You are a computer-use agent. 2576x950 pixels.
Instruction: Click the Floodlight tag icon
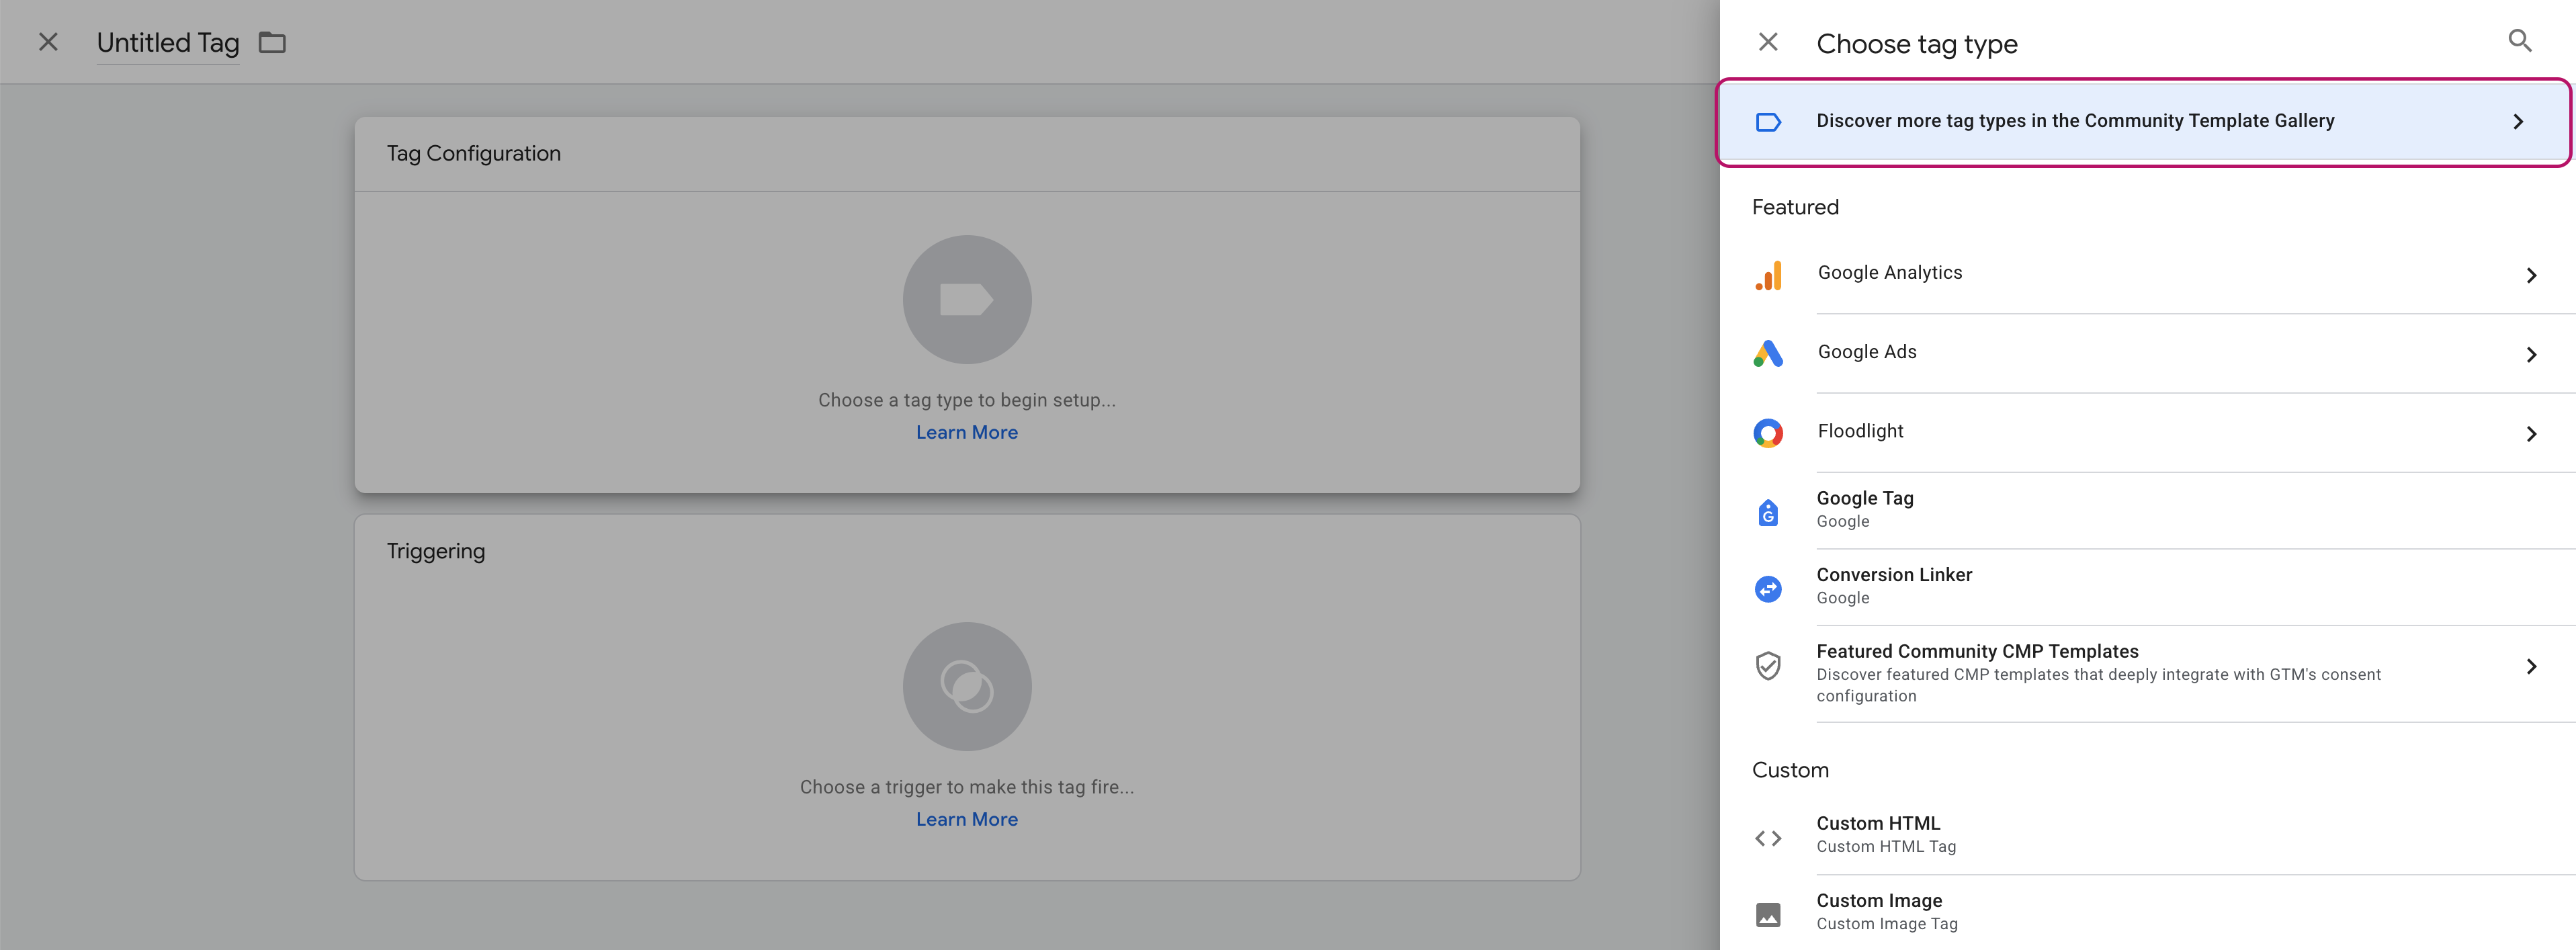point(1768,432)
